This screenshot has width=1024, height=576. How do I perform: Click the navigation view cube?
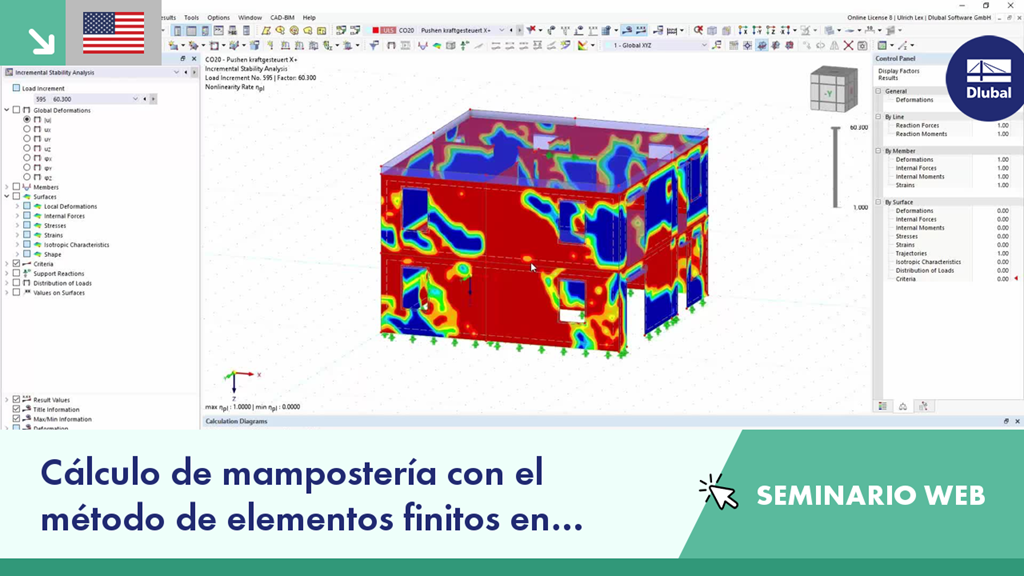coord(833,89)
